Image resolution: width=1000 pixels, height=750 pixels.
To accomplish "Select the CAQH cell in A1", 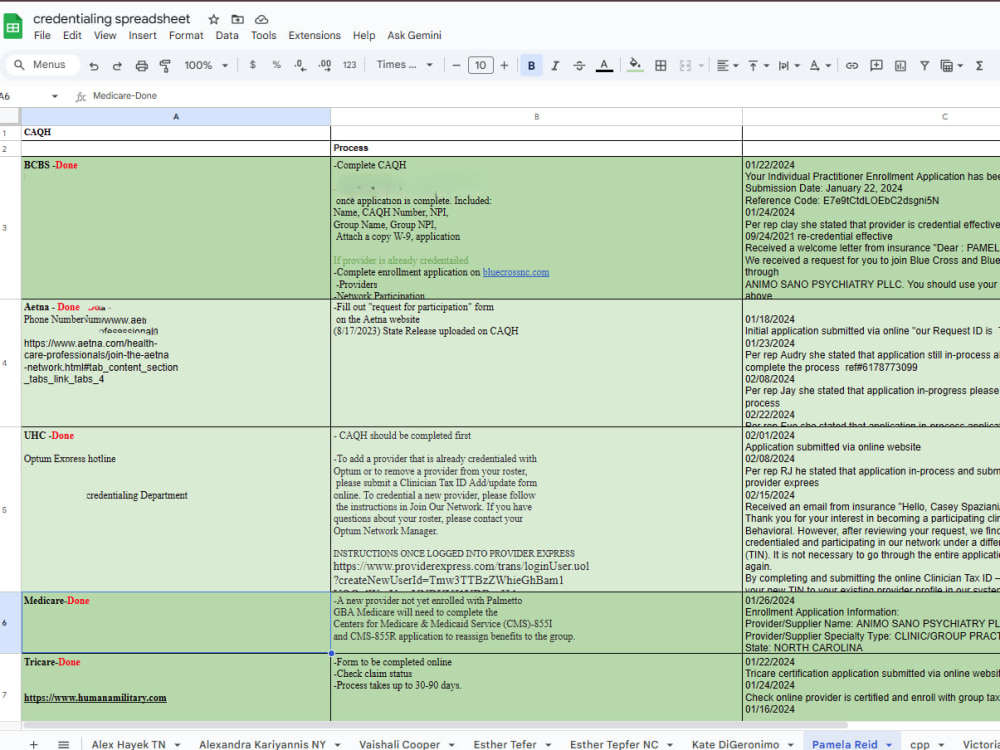I will coord(176,133).
